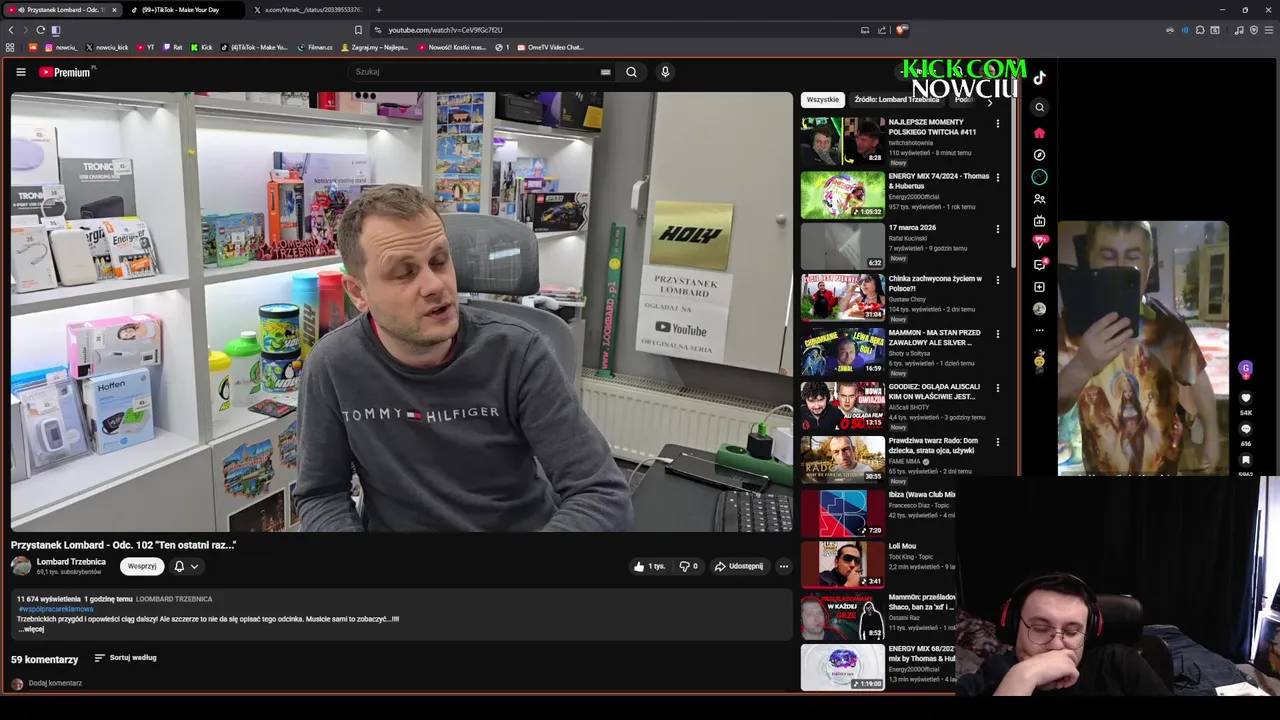1280x720 pixels.
Task: Click the Udostępnij share button
Action: [739, 566]
